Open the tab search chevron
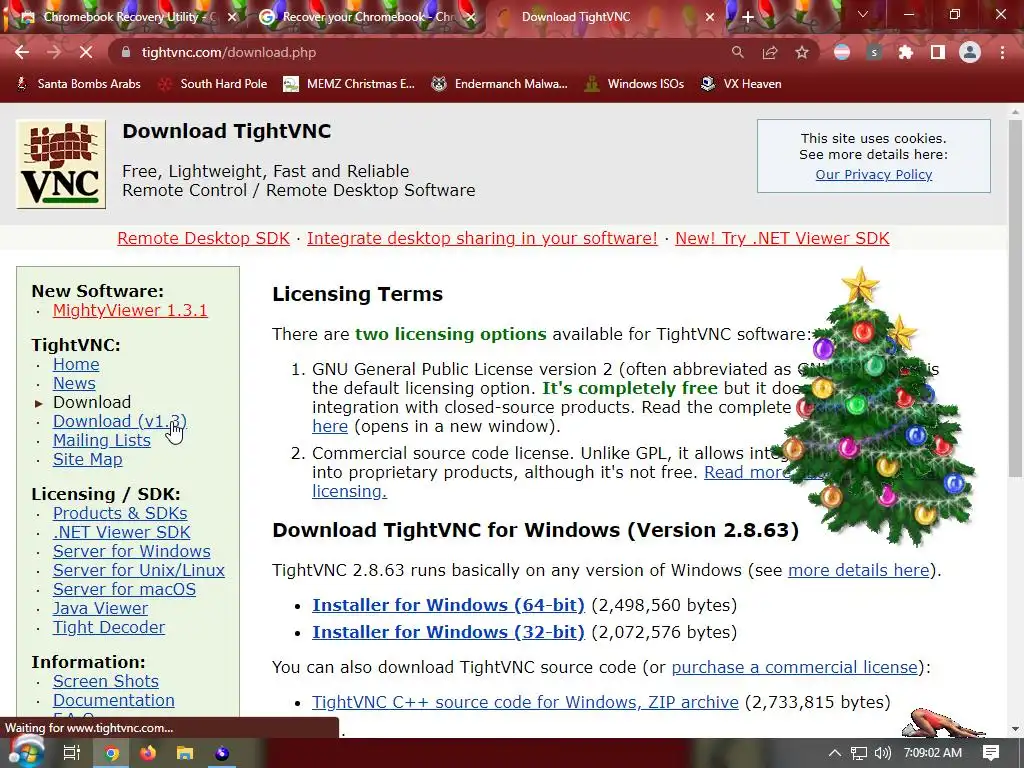Image resolution: width=1024 pixels, height=768 pixels. coord(862,14)
